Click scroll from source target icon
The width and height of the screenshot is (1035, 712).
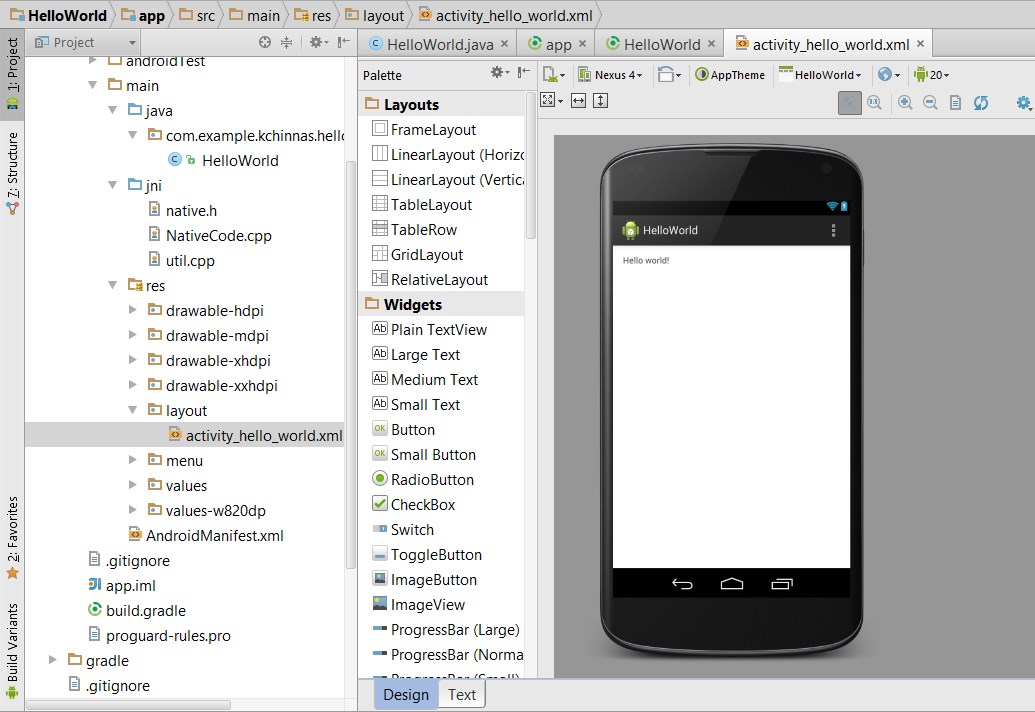(x=265, y=42)
